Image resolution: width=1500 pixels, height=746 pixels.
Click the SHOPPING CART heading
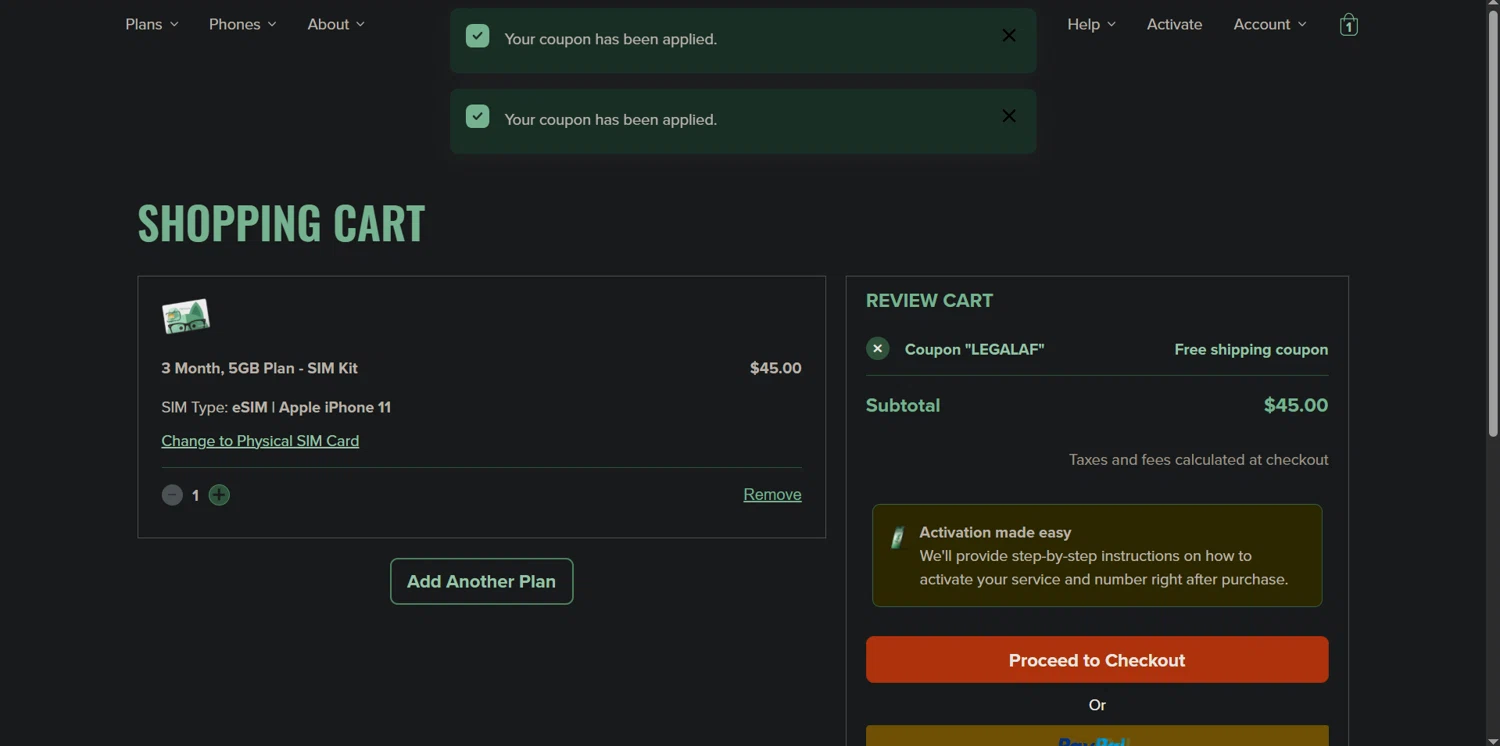click(281, 222)
